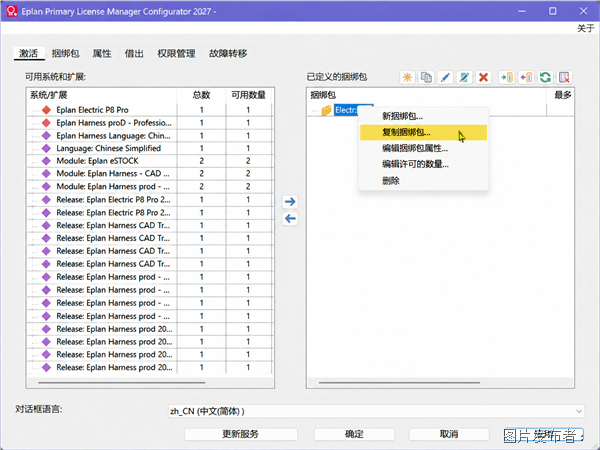Image resolution: width=600 pixels, height=450 pixels.
Task: Open the 关于 menu item
Action: [585, 28]
